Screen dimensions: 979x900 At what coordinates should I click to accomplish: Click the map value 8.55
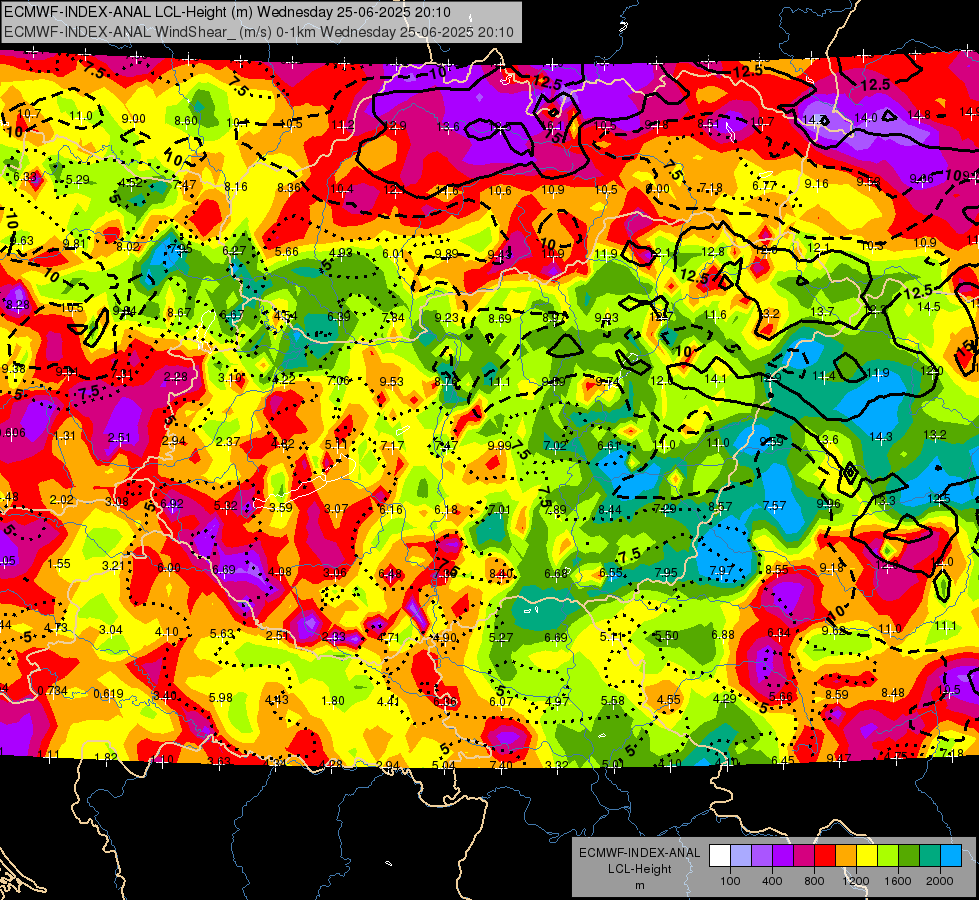(777, 570)
